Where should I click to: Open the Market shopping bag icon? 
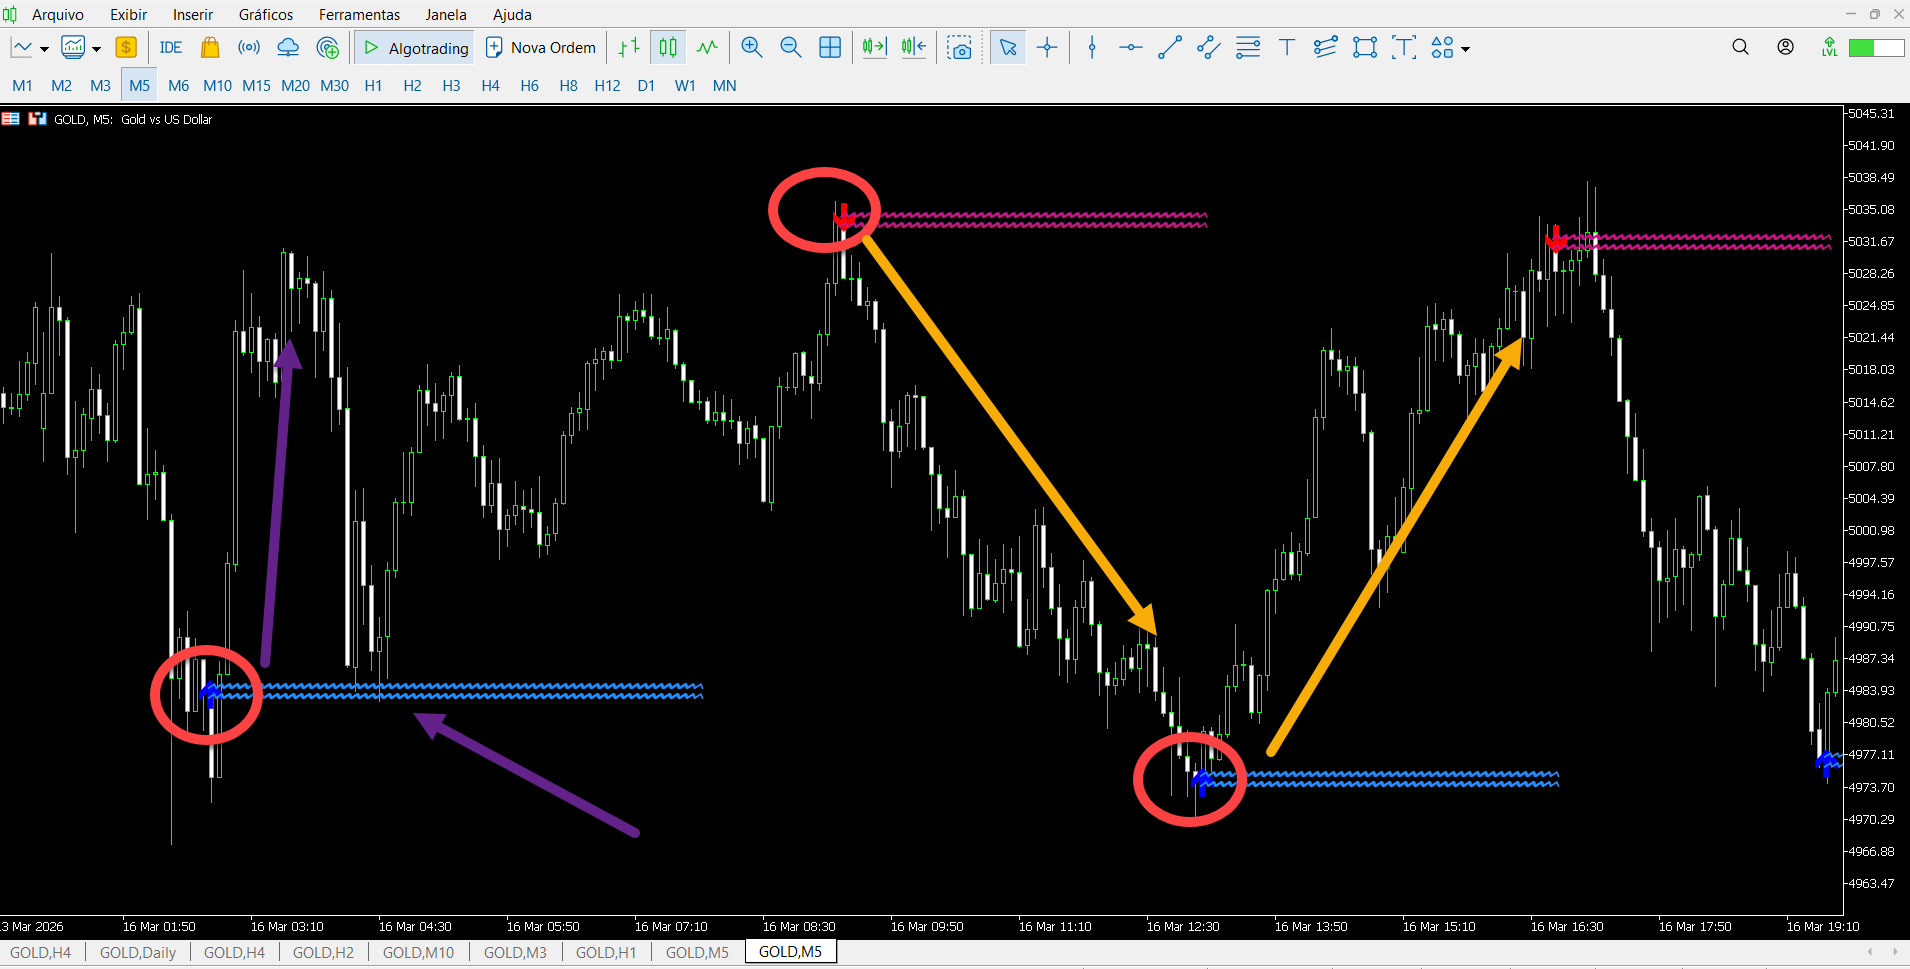[210, 48]
